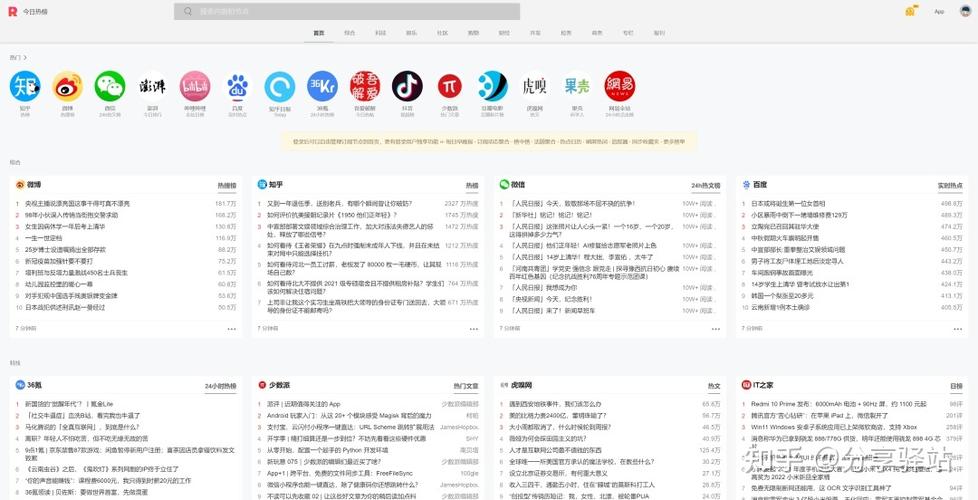This screenshot has width=978, height=500.
Task: Open the 36氪 card title
Action: pyautogui.click(x=36, y=385)
